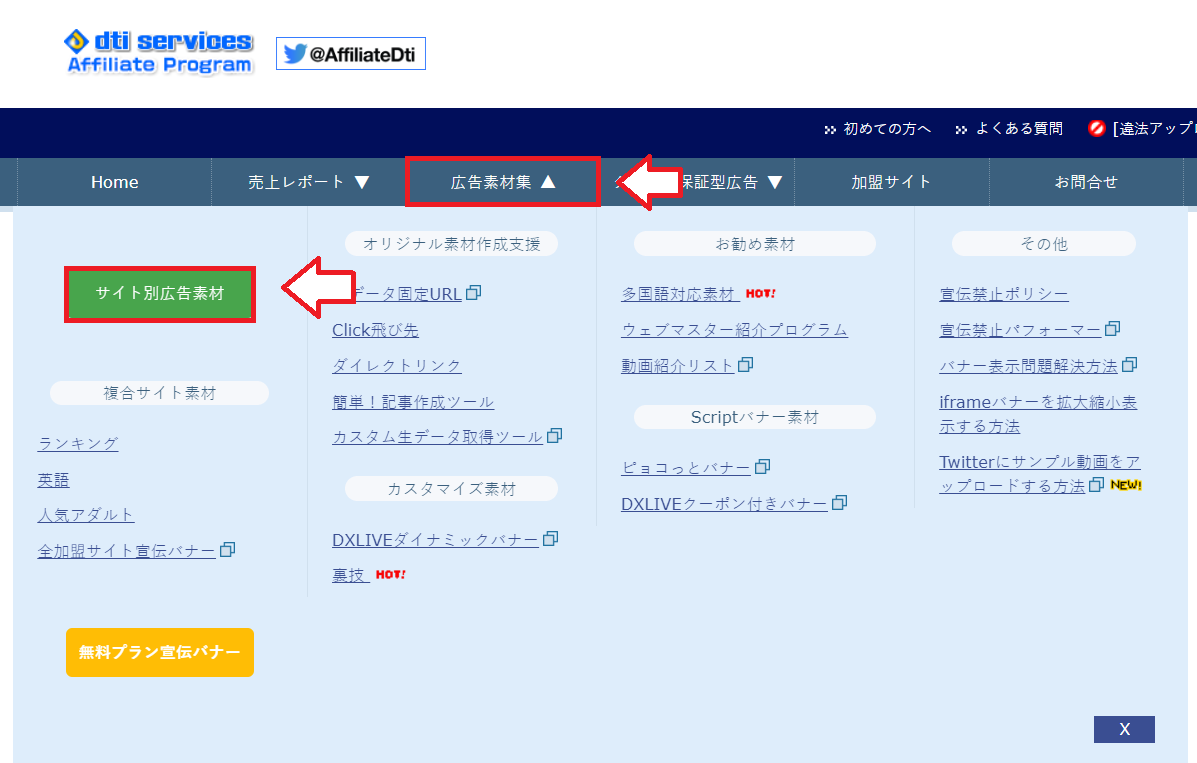Open 人気アダルト link

click(86, 515)
